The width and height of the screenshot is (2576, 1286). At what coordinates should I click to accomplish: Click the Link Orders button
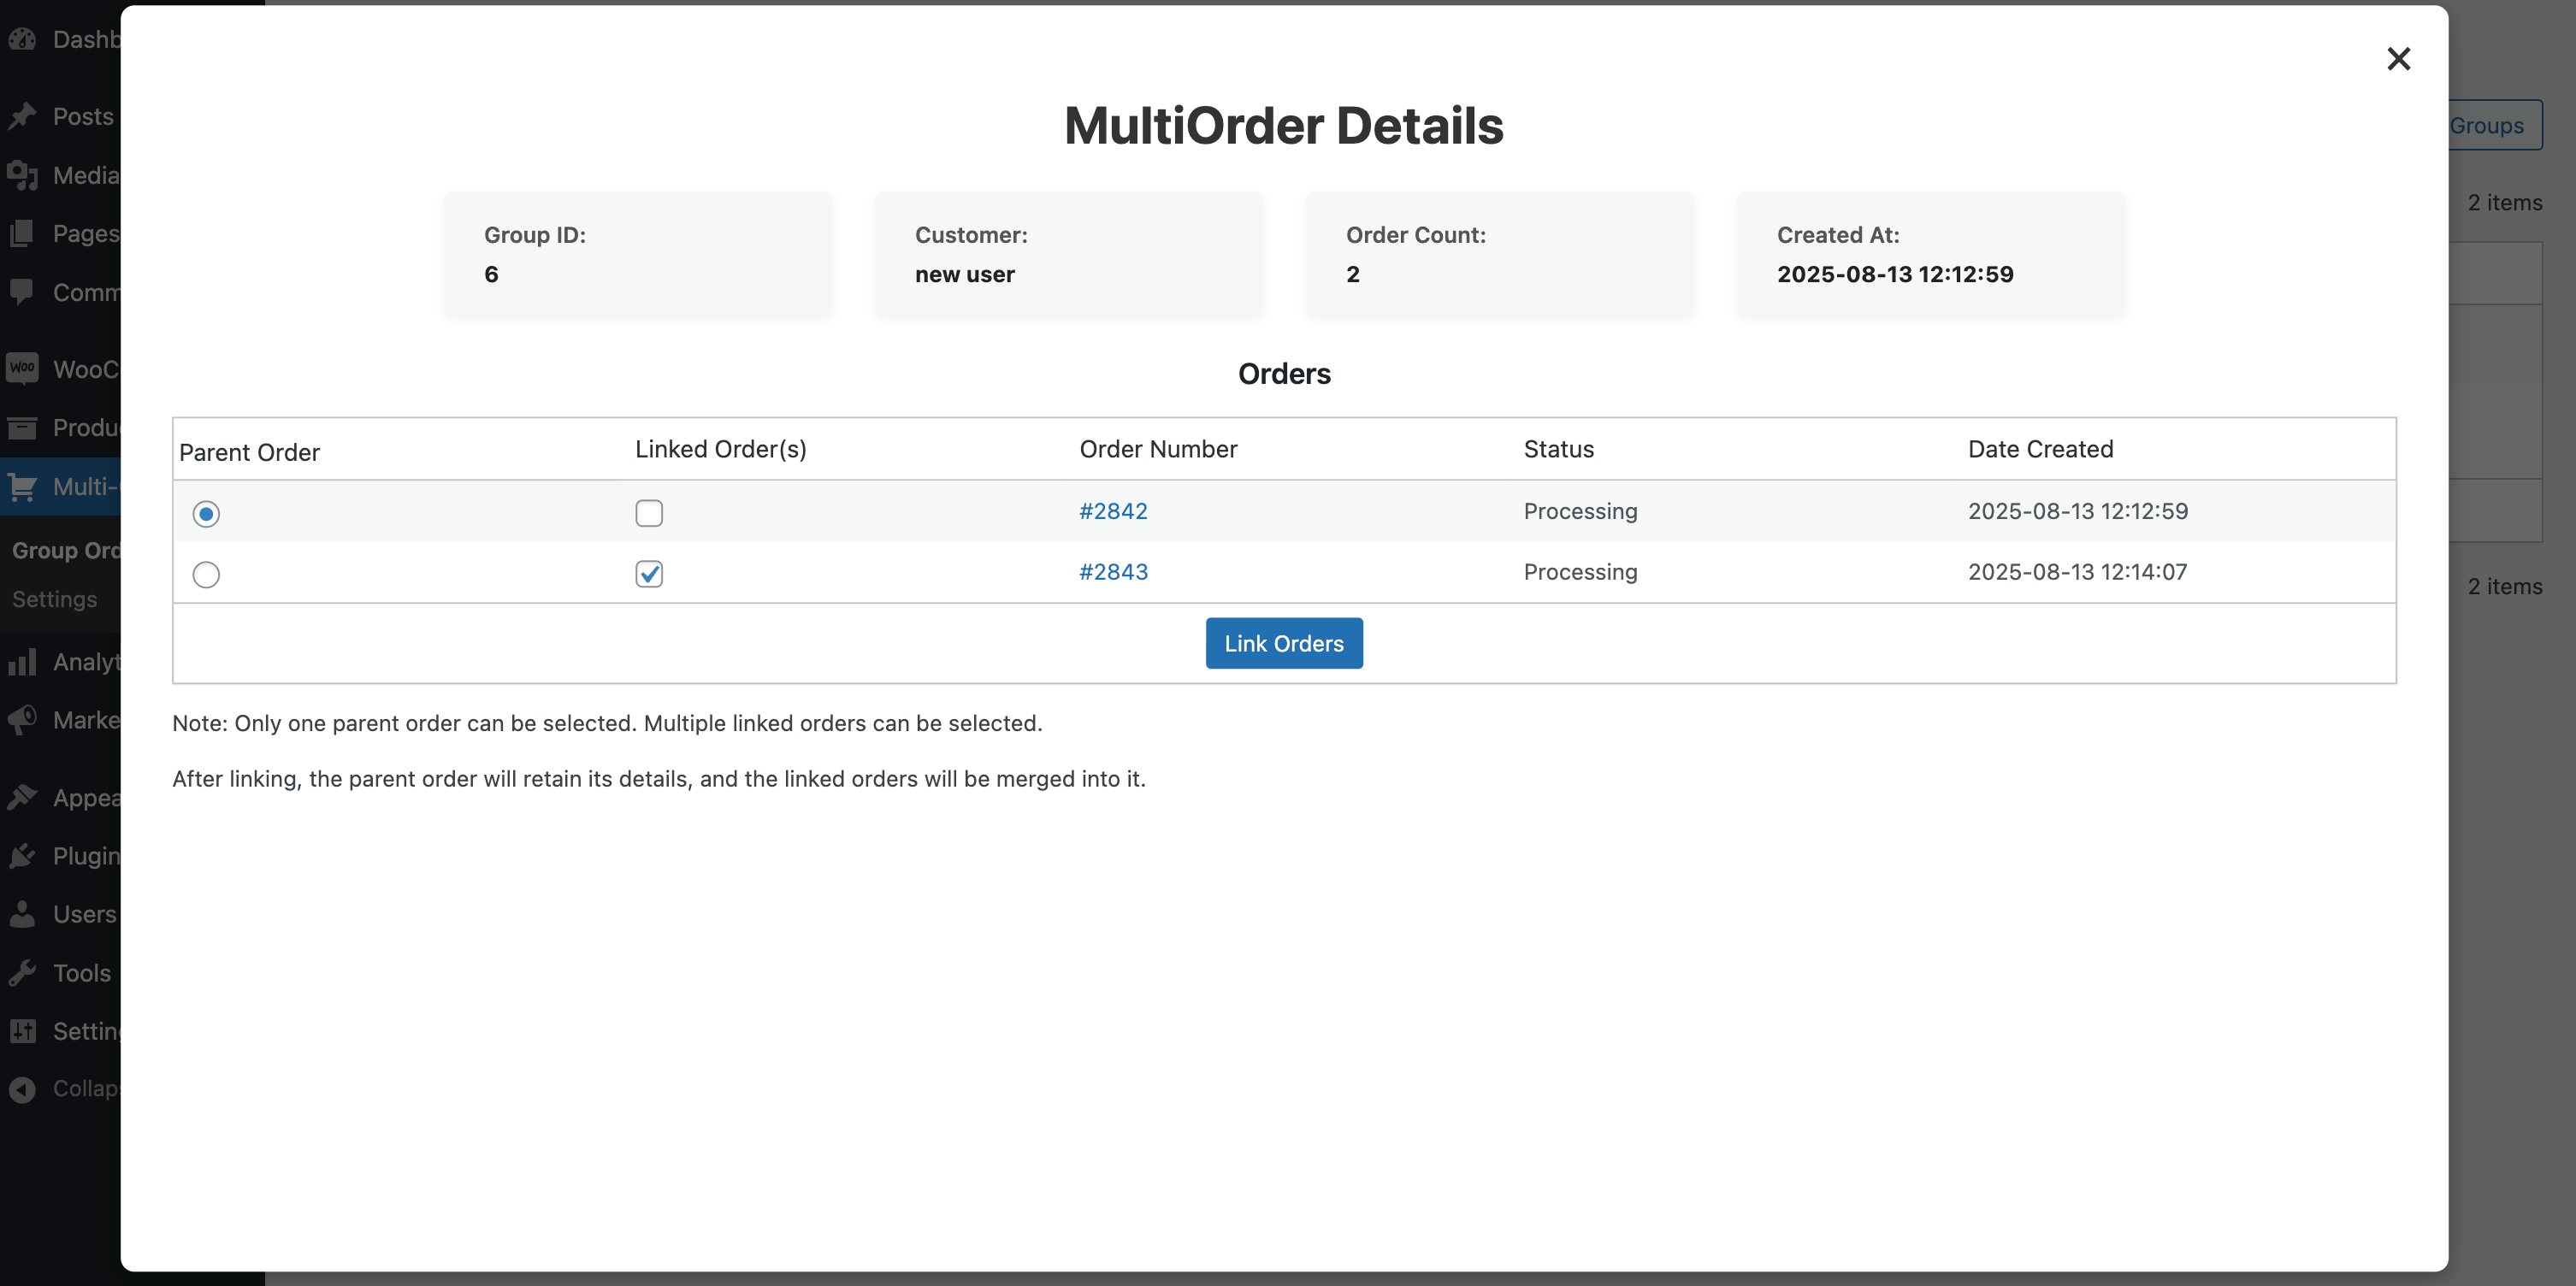(x=1283, y=643)
